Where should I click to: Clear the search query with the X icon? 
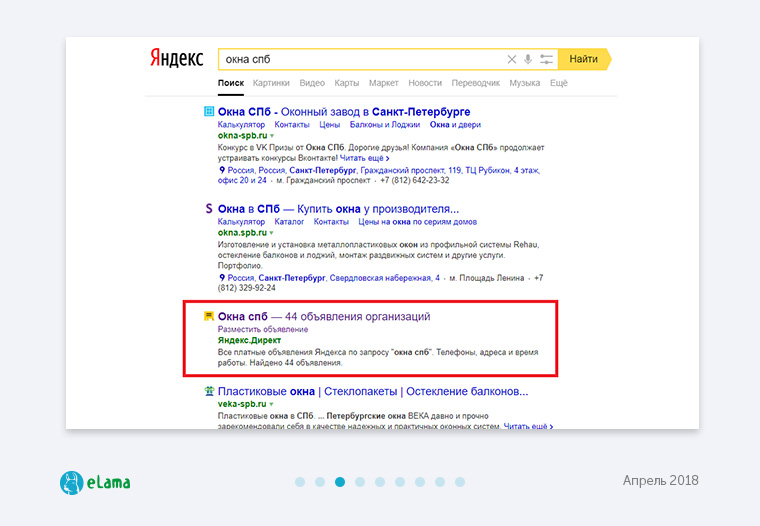[x=512, y=60]
